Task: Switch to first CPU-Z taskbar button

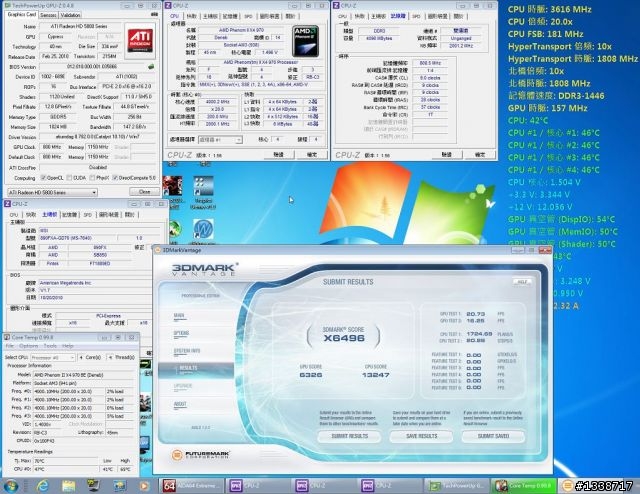Action: coord(258,485)
